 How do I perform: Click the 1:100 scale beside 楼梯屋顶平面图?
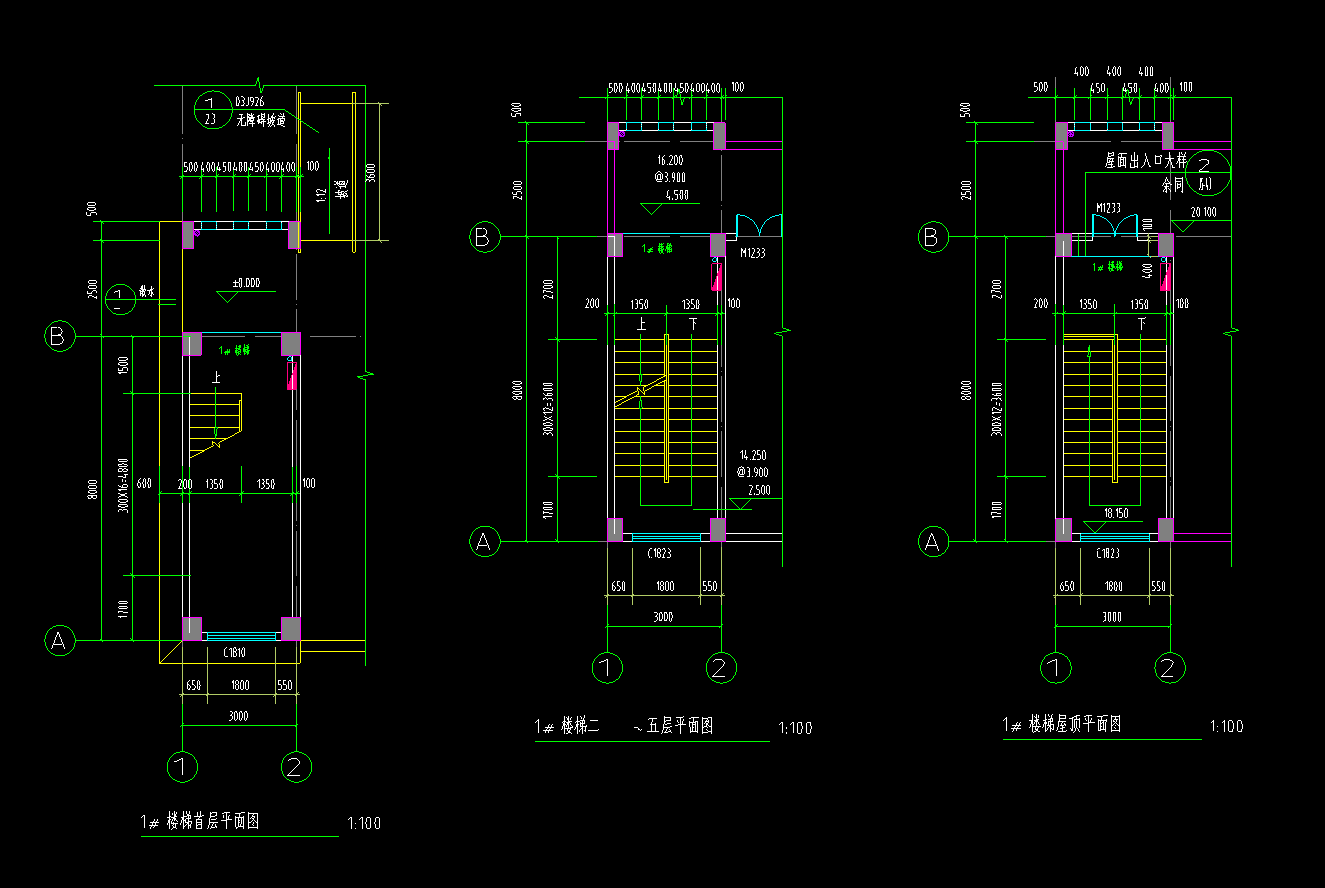point(1227,726)
